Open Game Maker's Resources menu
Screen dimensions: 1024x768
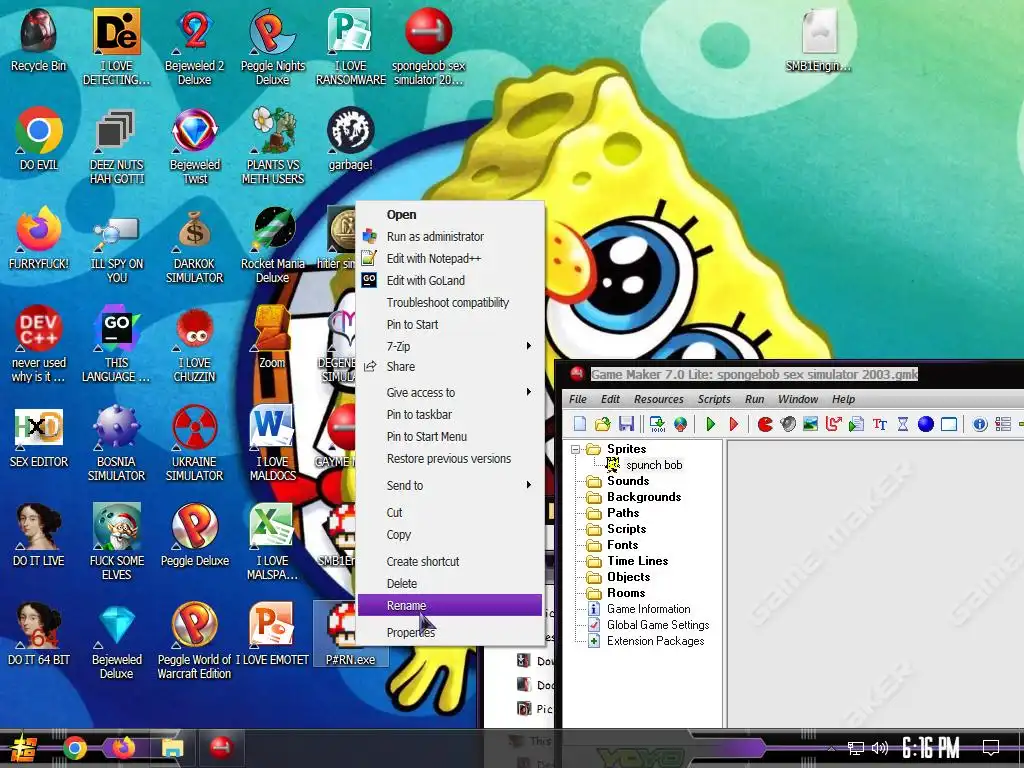click(x=658, y=399)
